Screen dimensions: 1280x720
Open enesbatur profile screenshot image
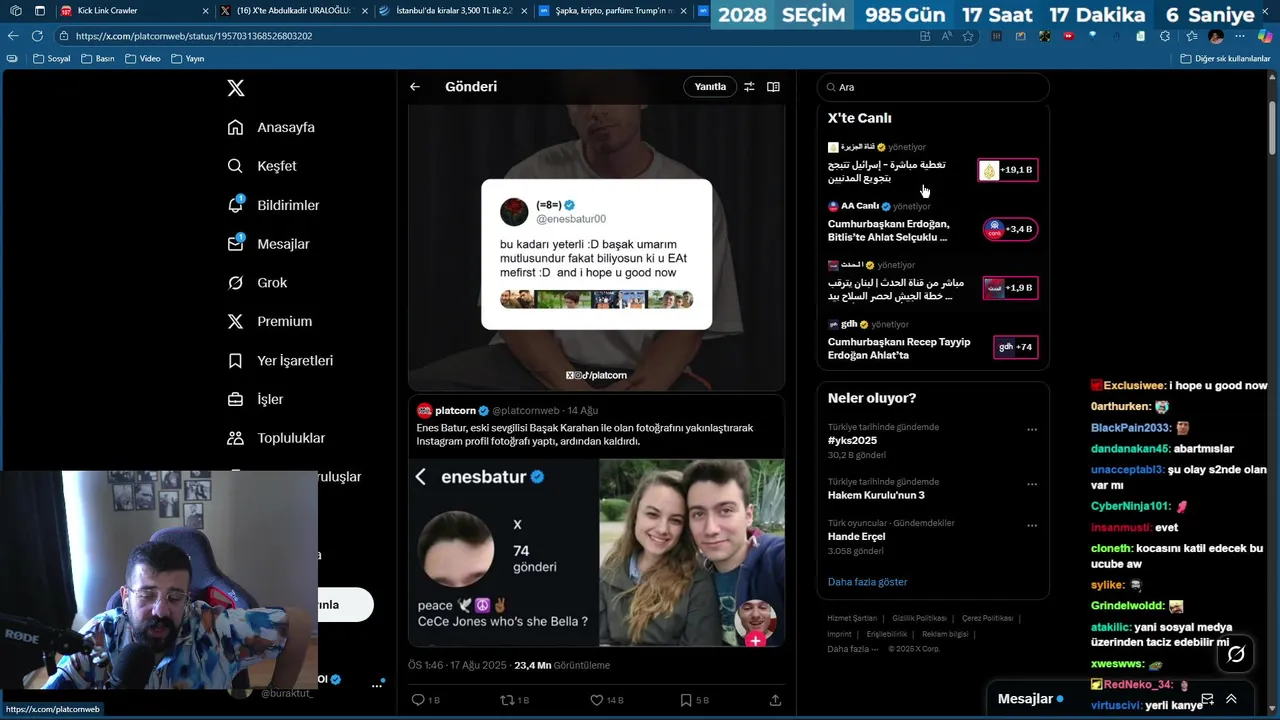pyautogui.click(x=503, y=552)
